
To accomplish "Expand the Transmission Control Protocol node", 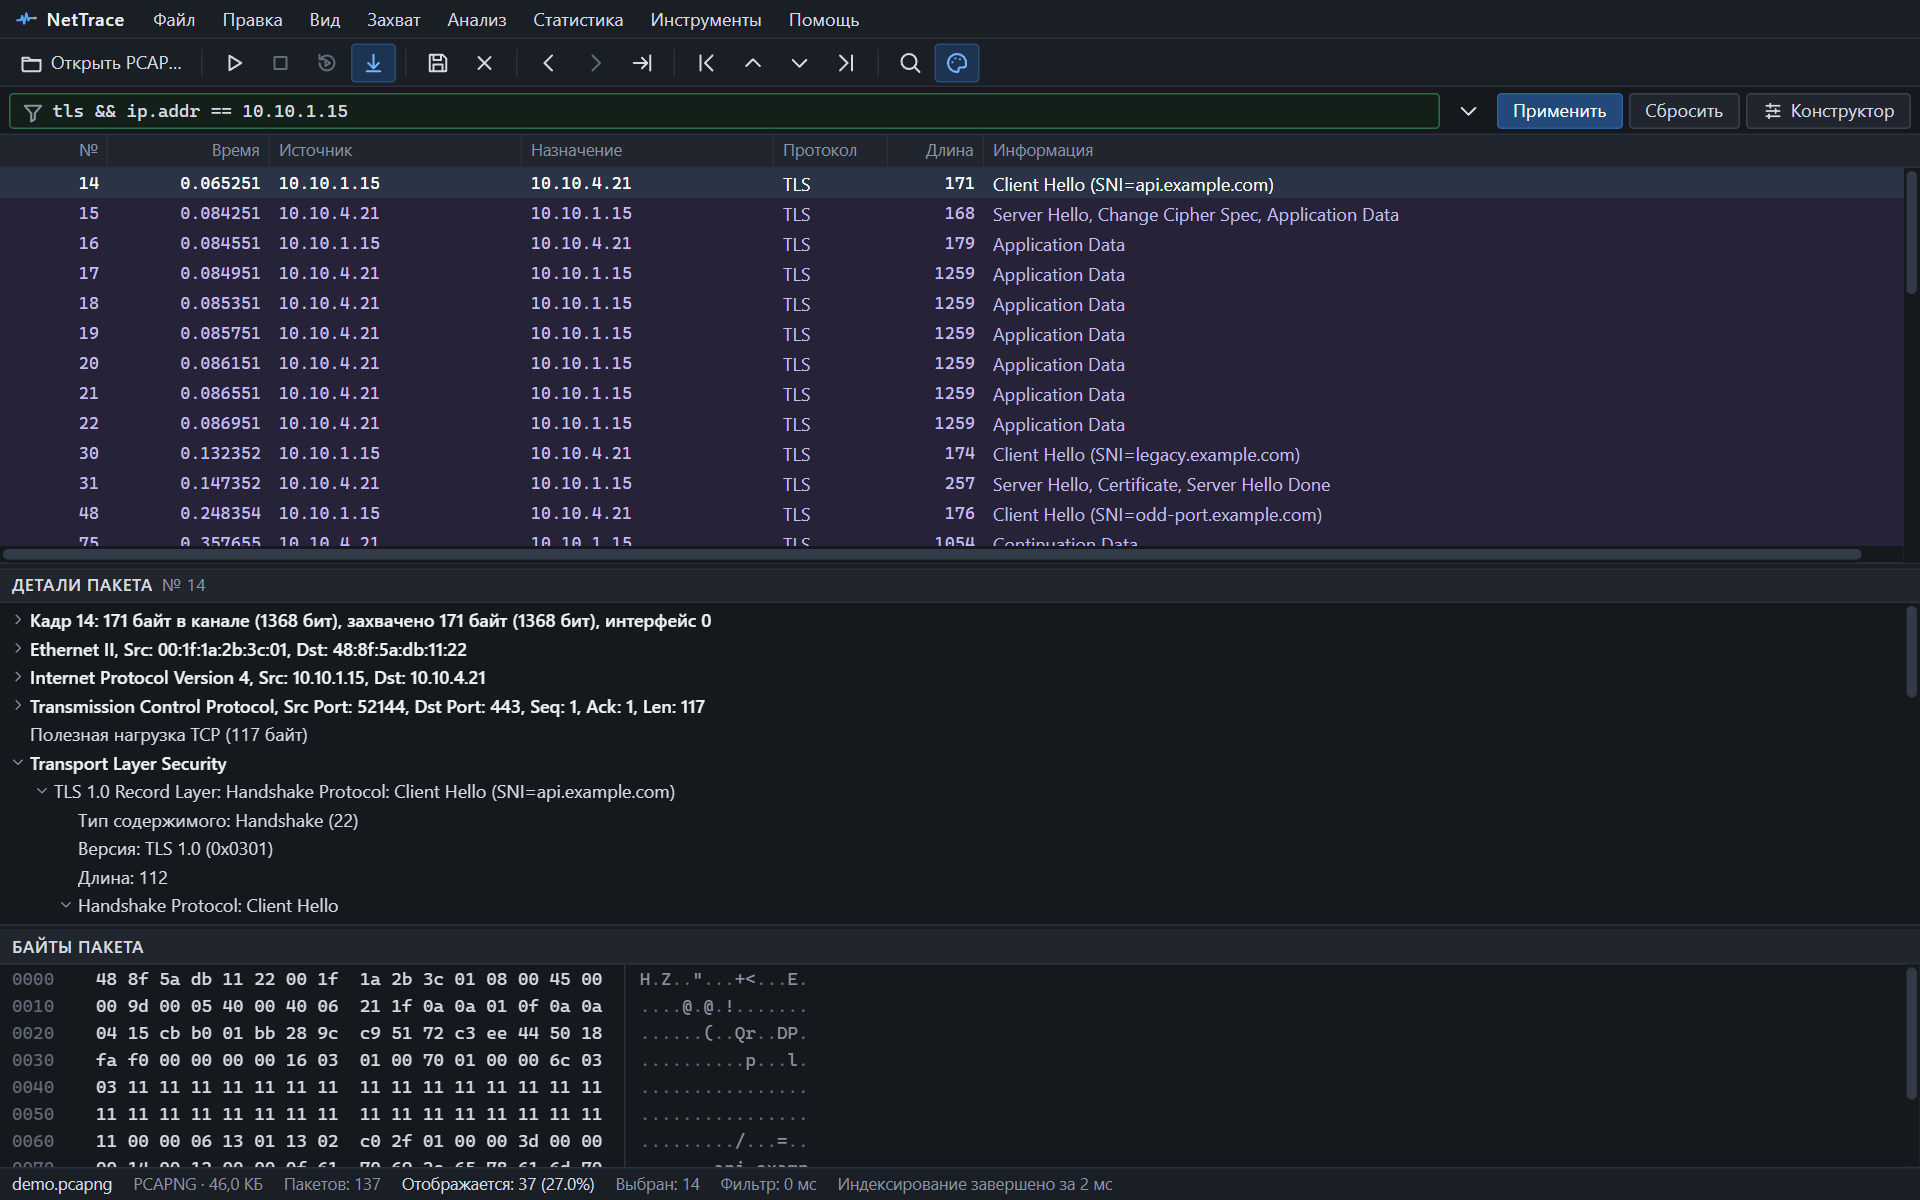I will point(18,706).
